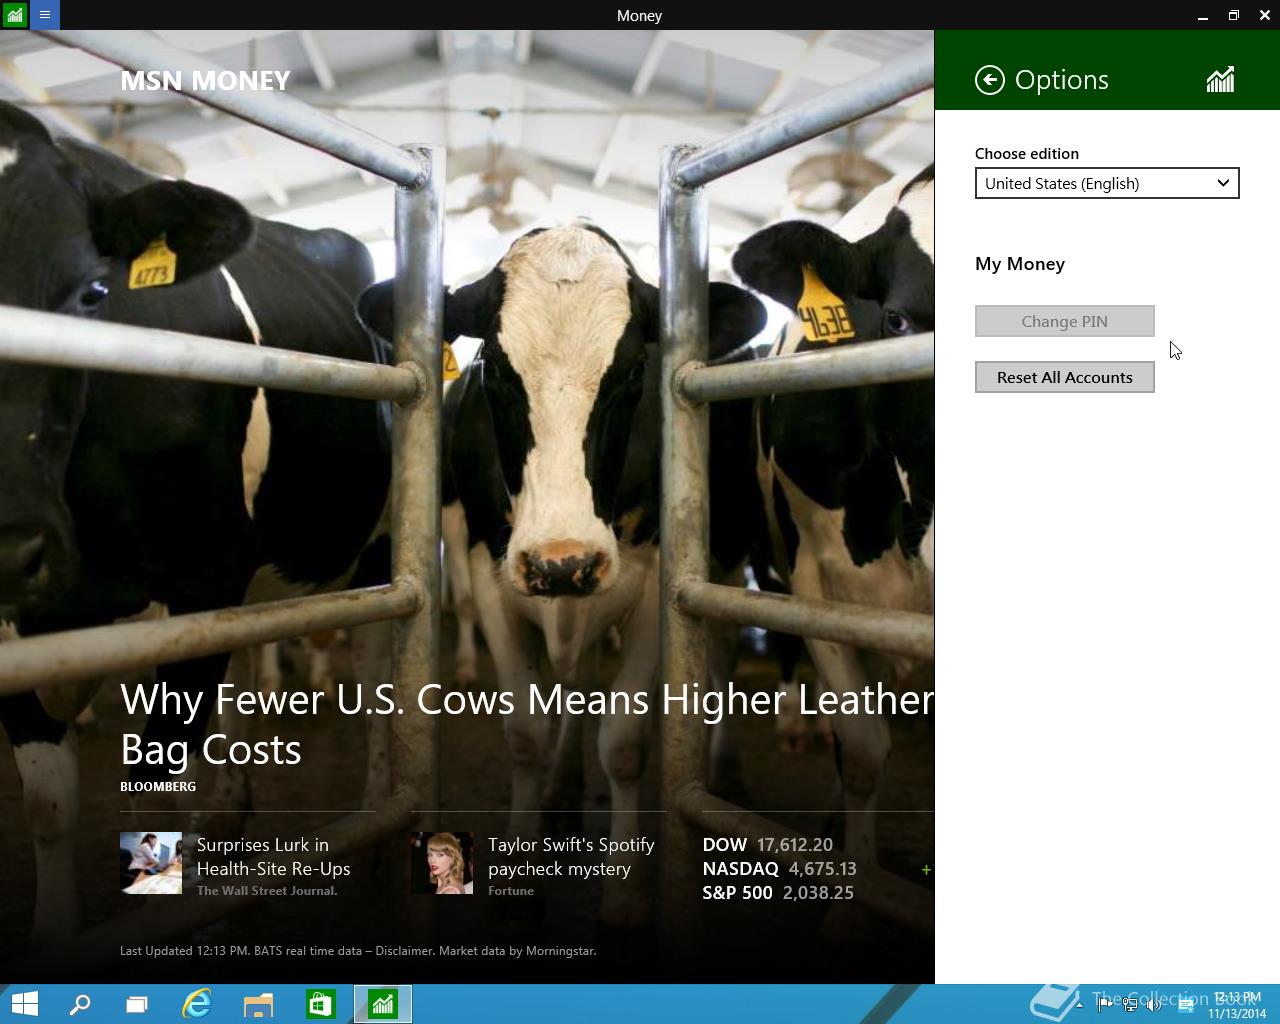This screenshot has height=1024, width=1280.
Task: Click the BLOOMBERG source label
Action: [158, 787]
